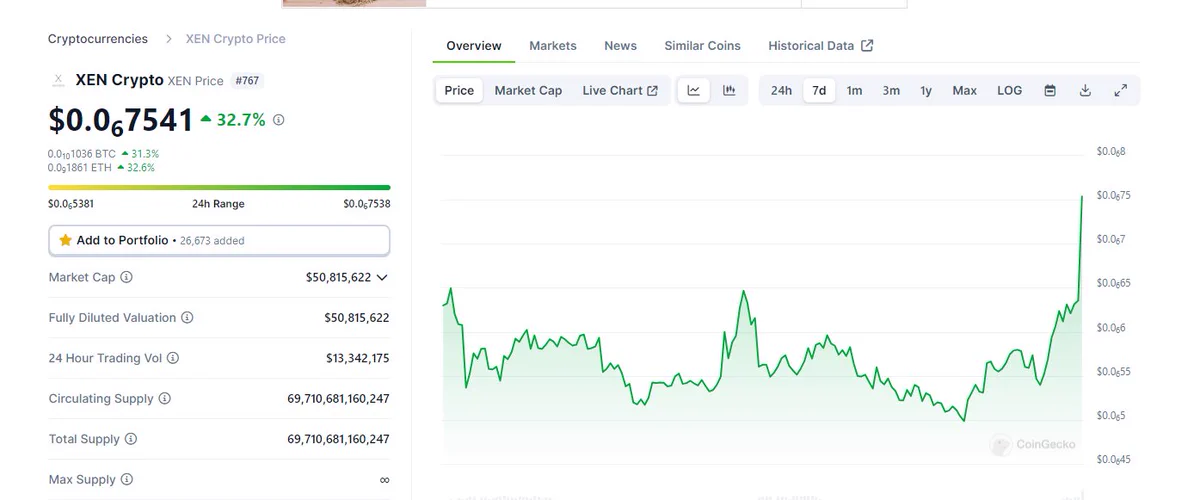This screenshot has height=500, width=1200.
Task: Click the Max Supply infinity value
Action: pos(384,480)
